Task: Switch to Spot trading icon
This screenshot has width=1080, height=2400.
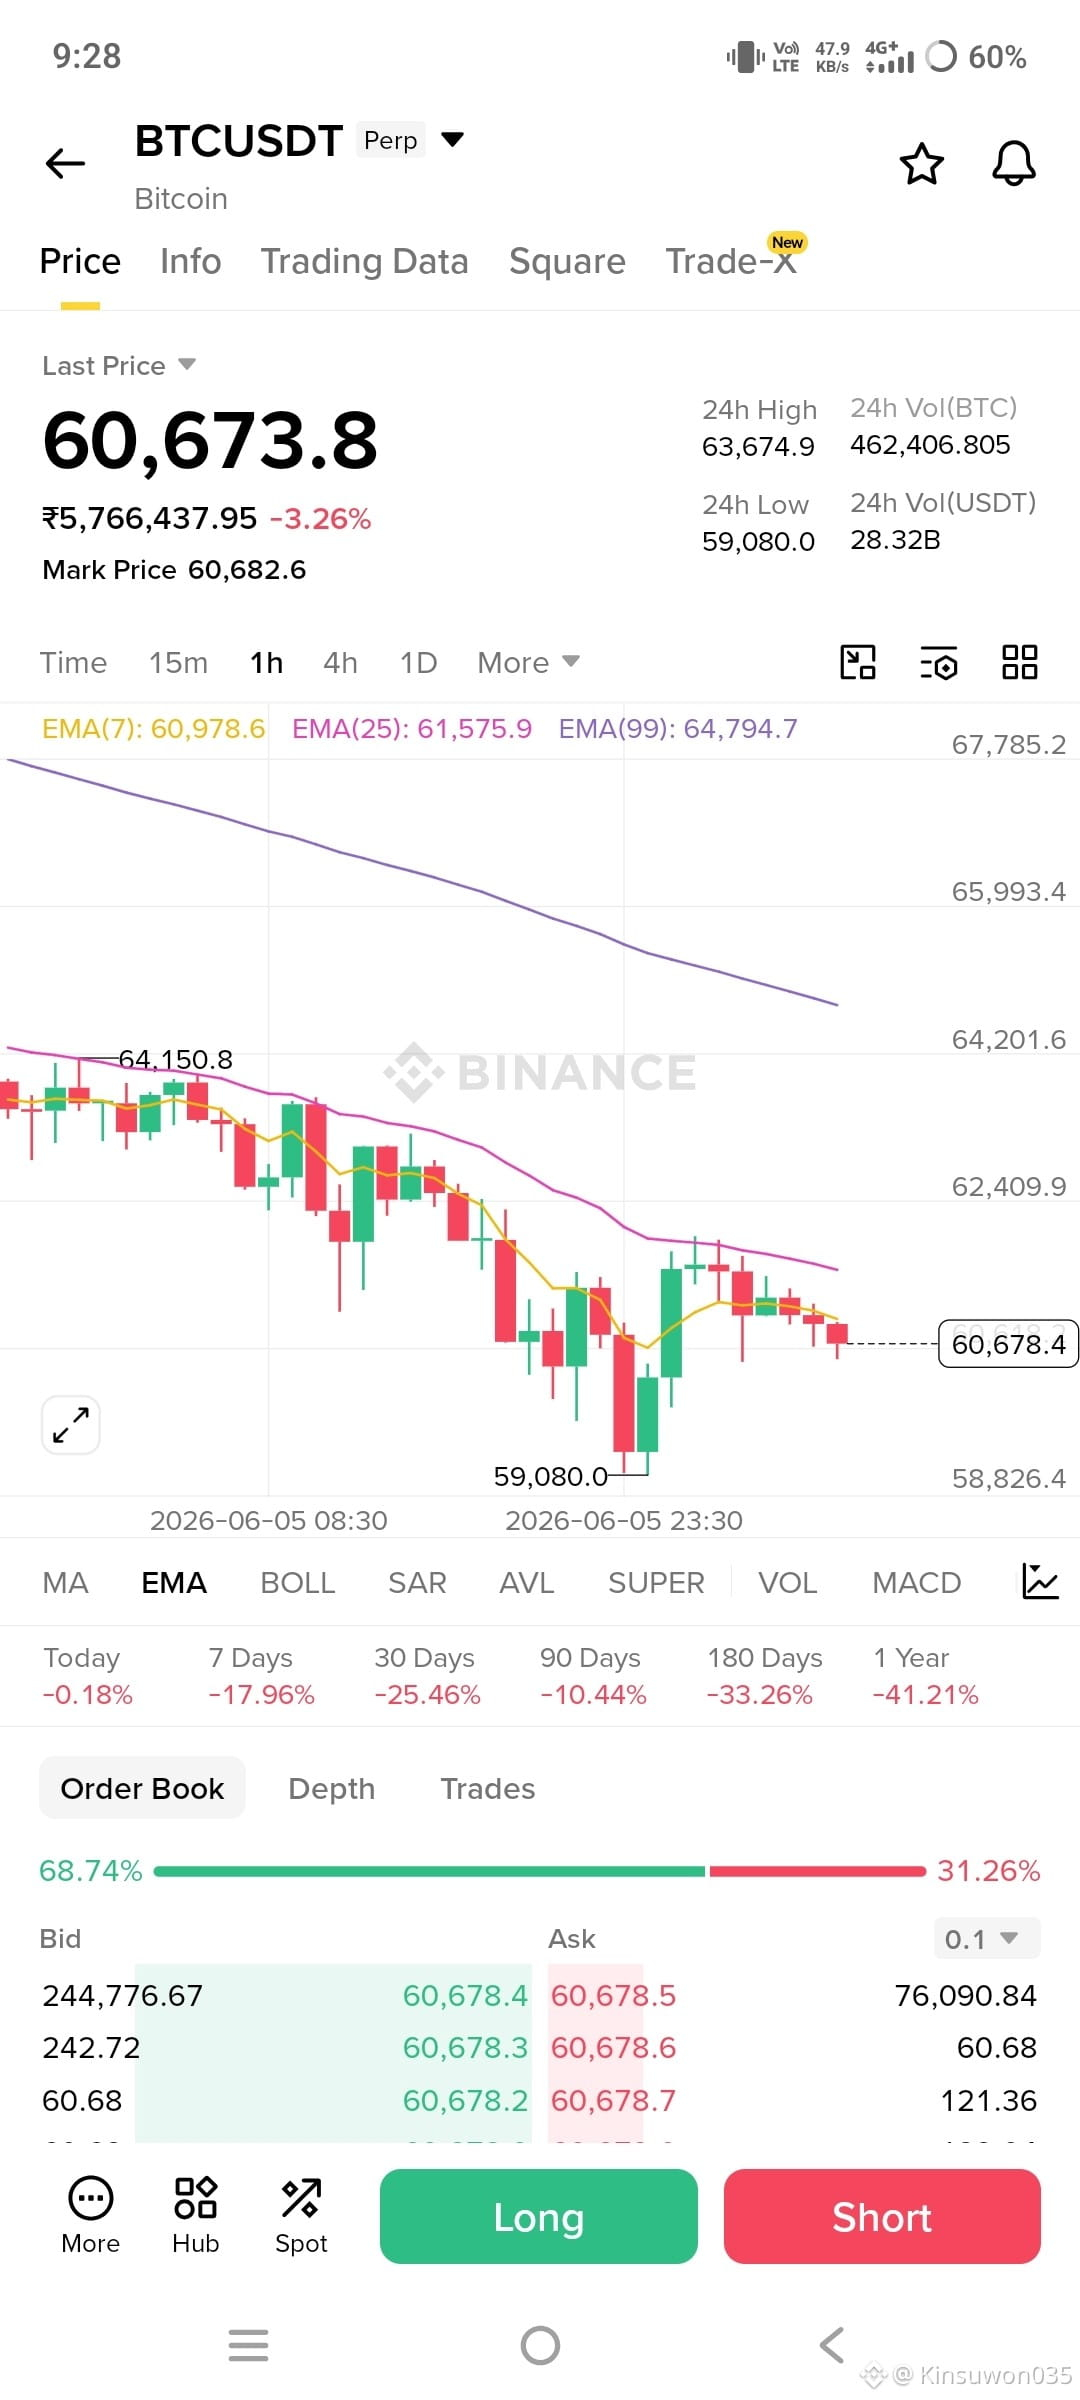Action: point(301,2216)
